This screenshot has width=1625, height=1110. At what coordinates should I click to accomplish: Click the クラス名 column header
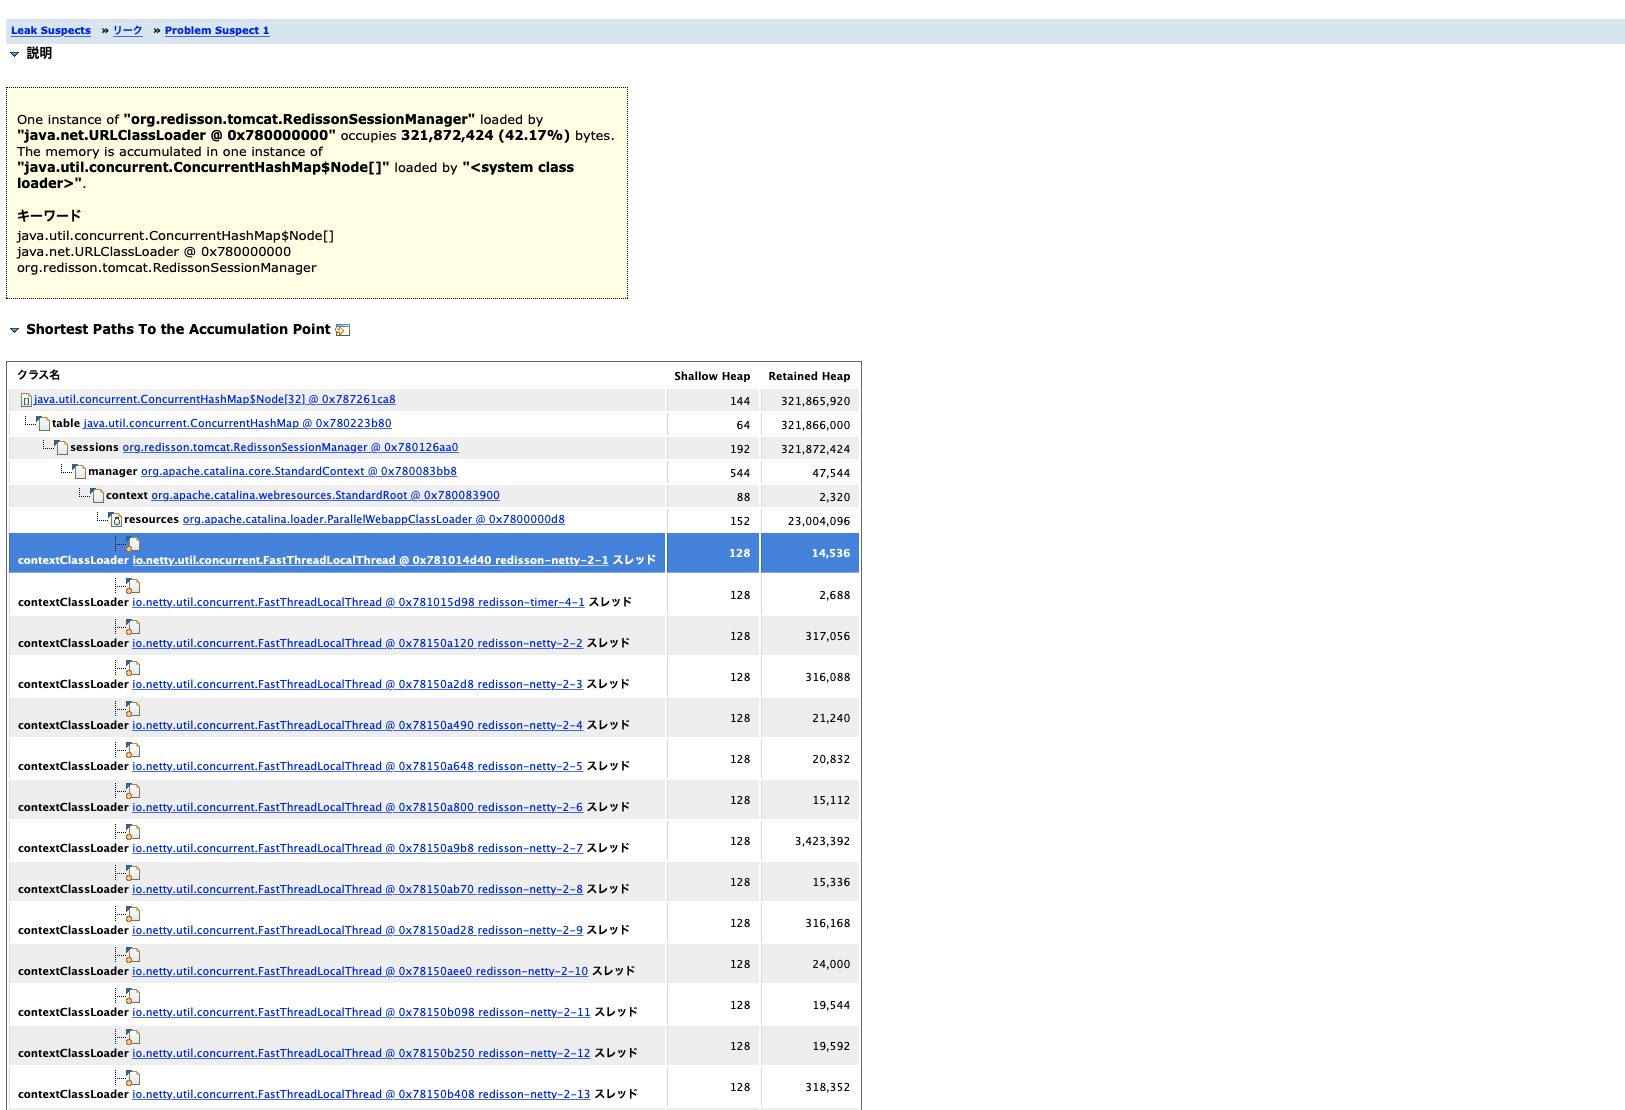38,376
